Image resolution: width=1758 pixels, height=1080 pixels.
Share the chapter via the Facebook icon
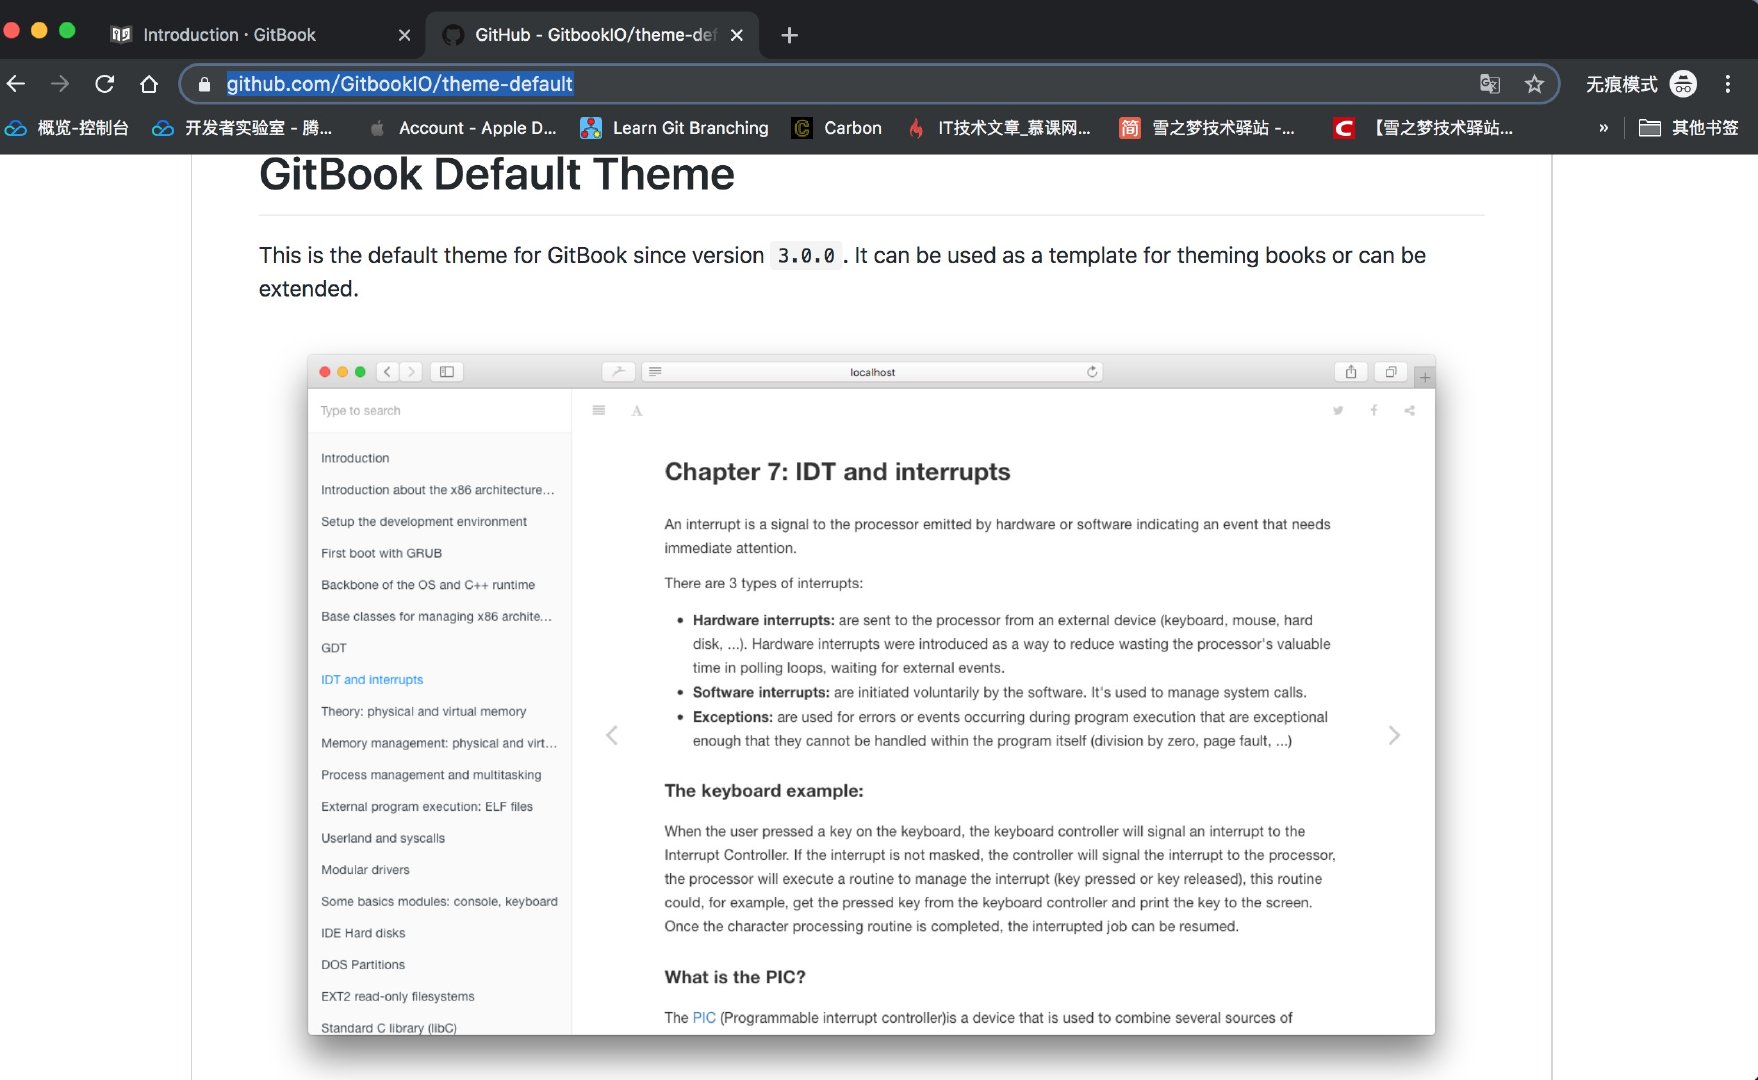(x=1373, y=410)
